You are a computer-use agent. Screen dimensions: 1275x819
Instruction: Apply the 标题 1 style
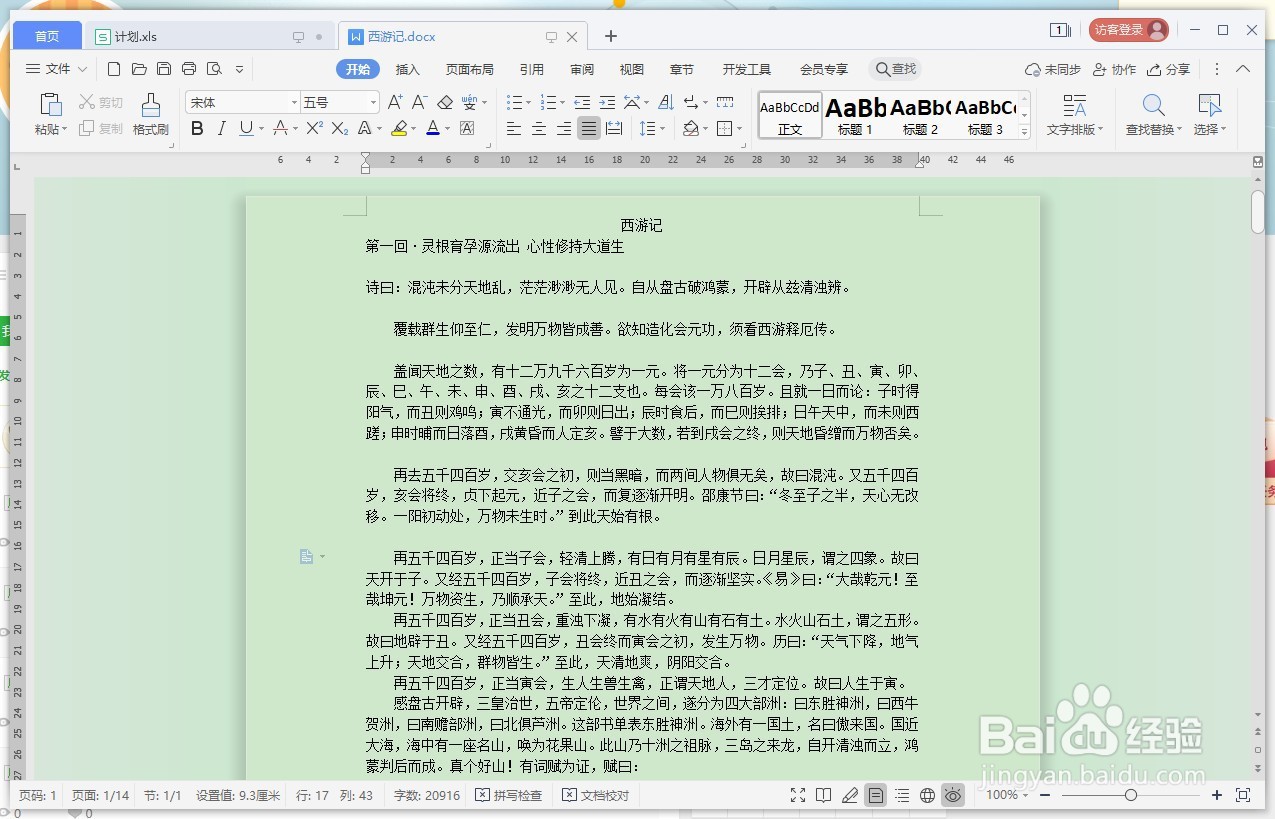pyautogui.click(x=855, y=115)
